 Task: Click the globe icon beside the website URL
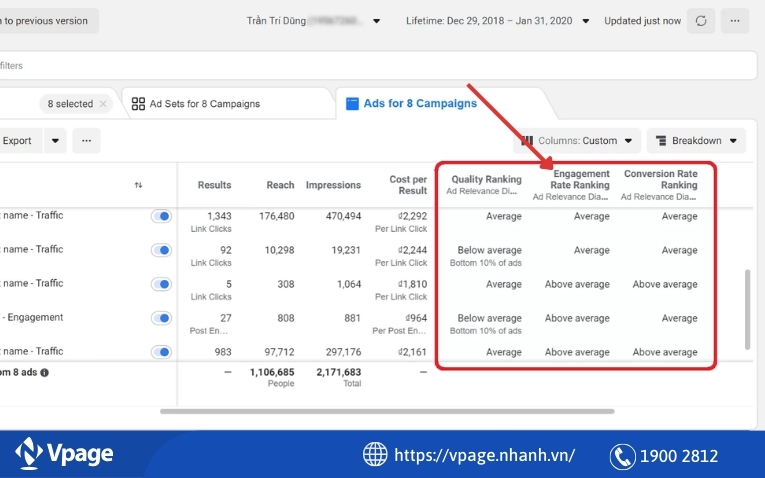click(x=375, y=454)
